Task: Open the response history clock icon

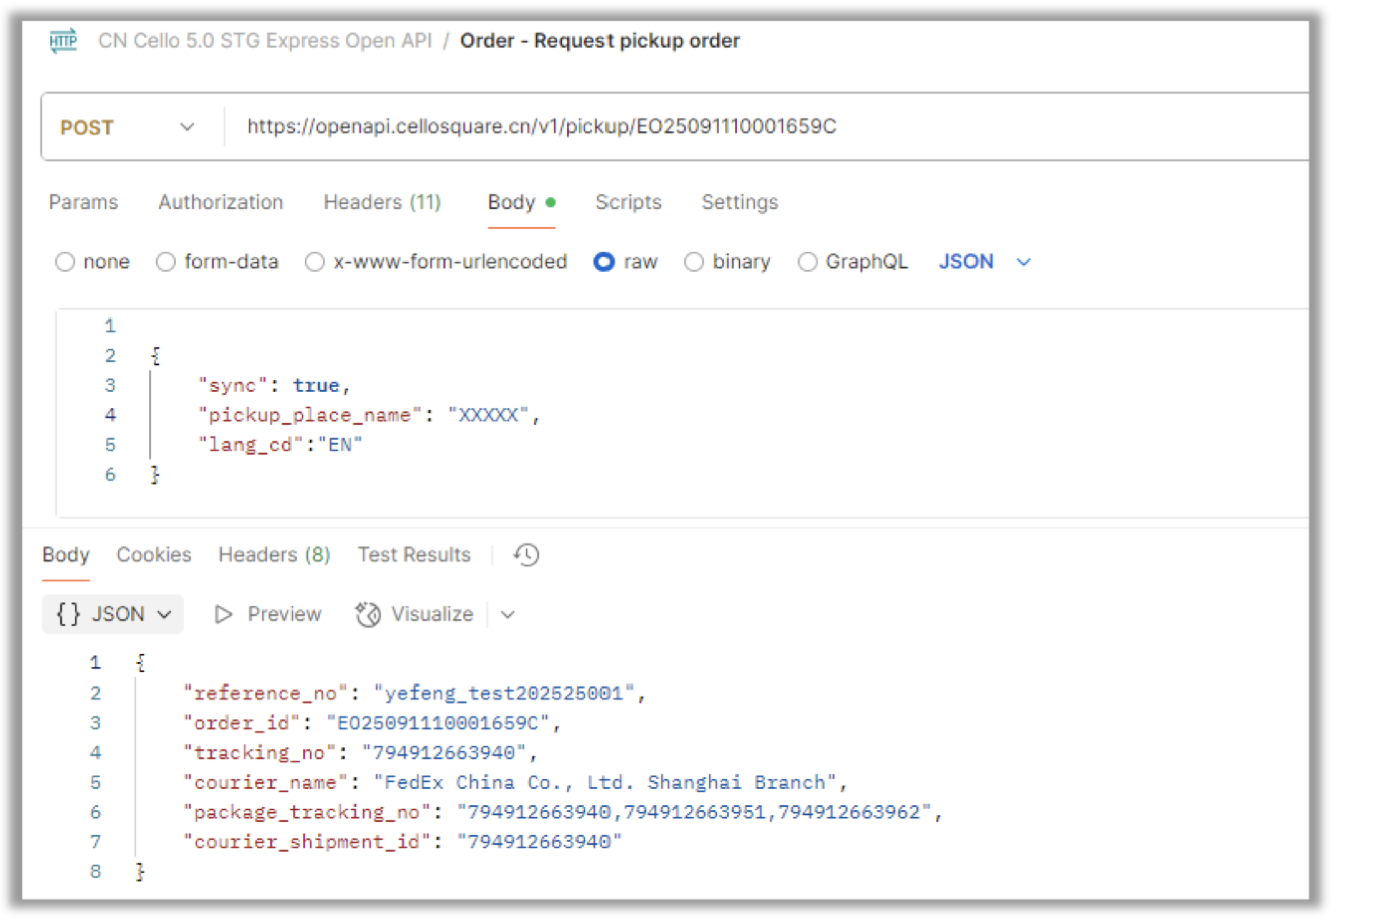Action: click(x=526, y=555)
